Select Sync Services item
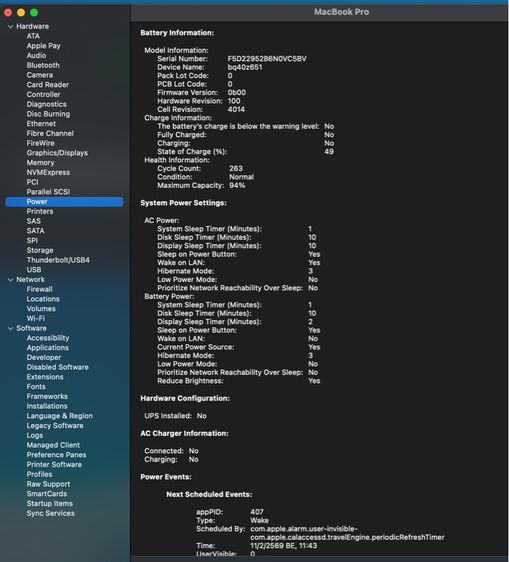The image size is (509, 562). [51, 513]
